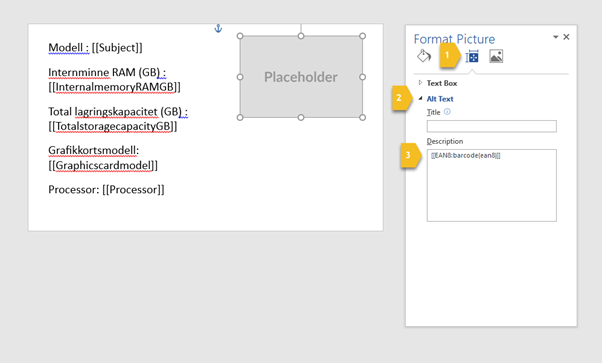Click the 'Format Picture' pane title

coord(454,39)
